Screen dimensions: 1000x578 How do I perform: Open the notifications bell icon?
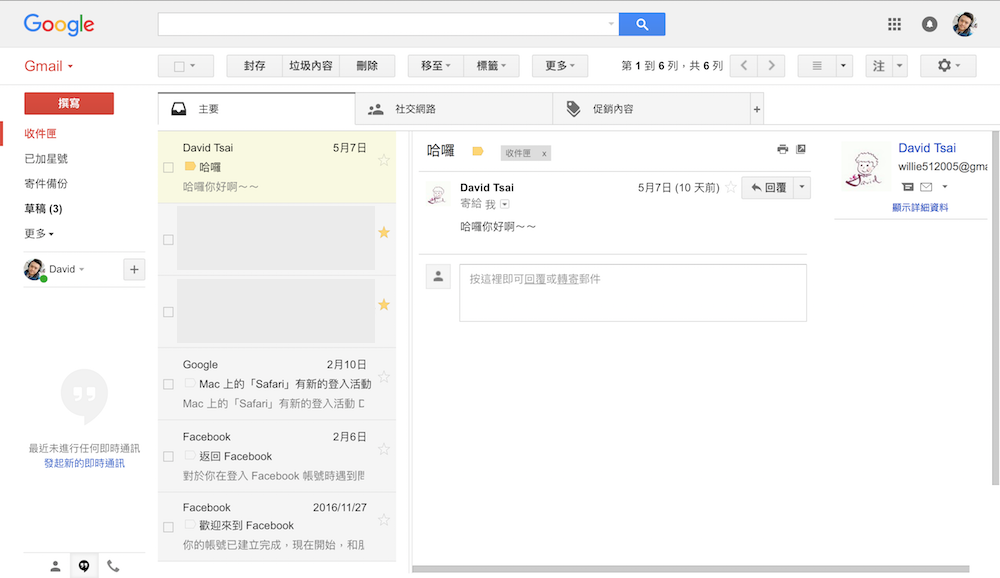[929, 25]
